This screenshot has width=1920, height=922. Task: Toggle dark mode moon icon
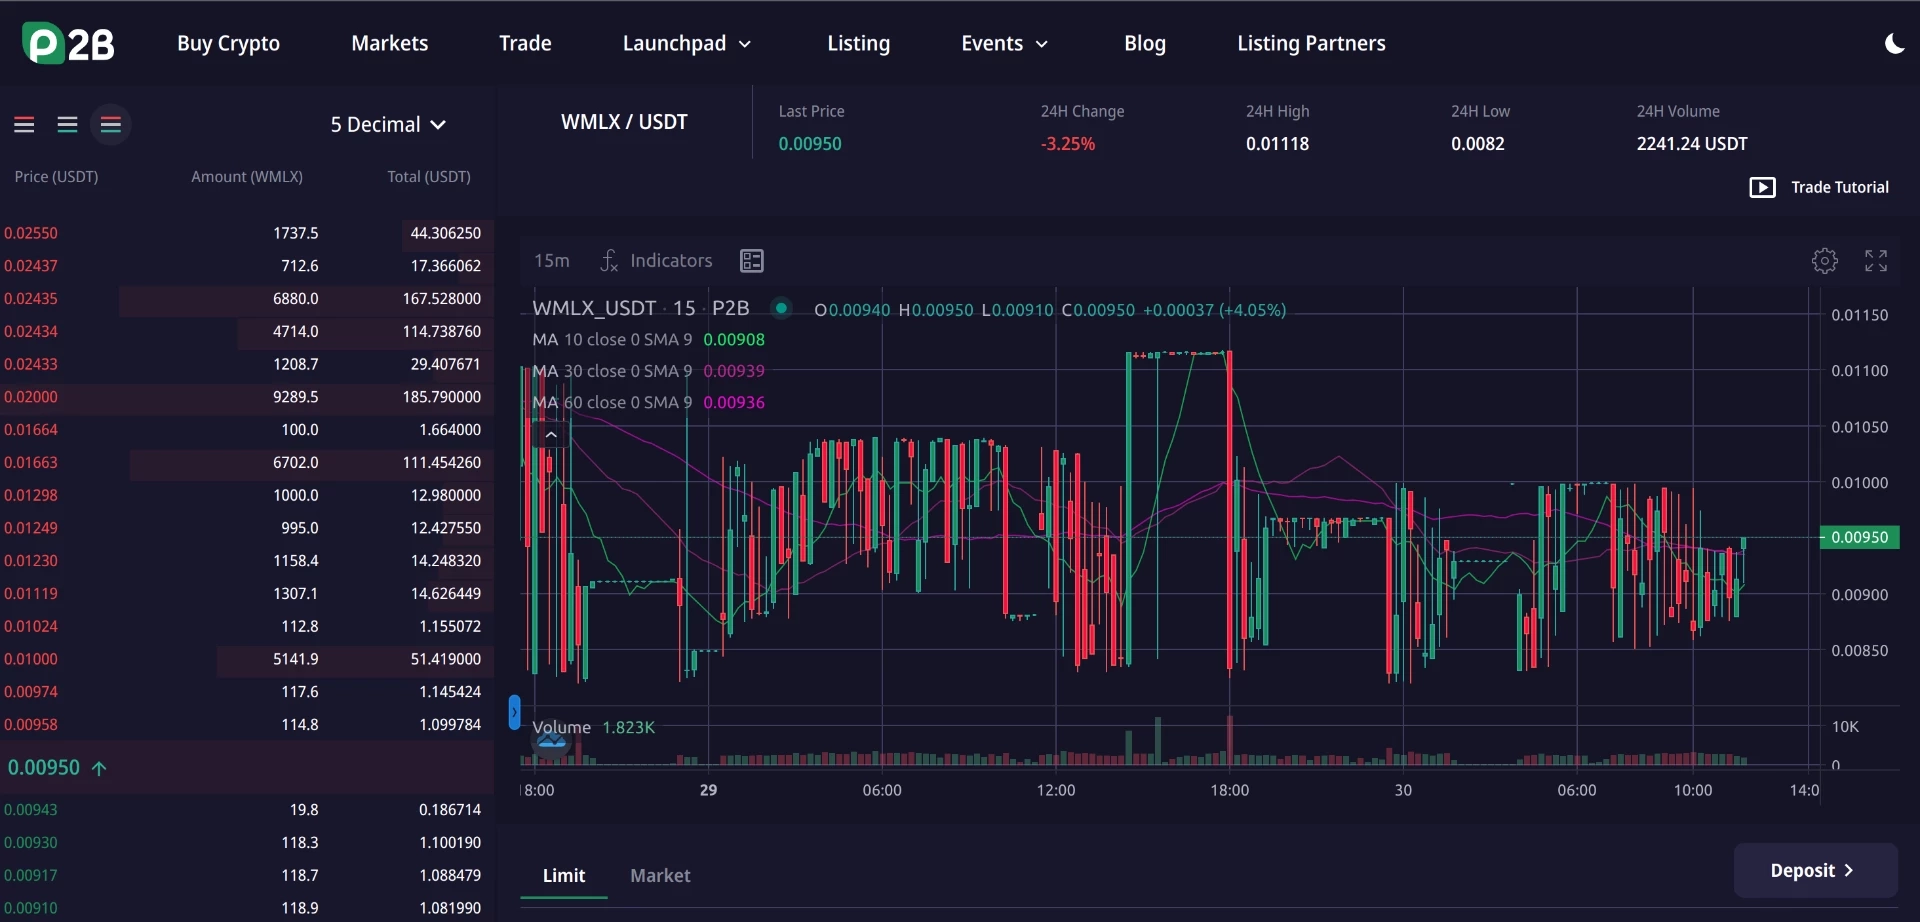1893,43
